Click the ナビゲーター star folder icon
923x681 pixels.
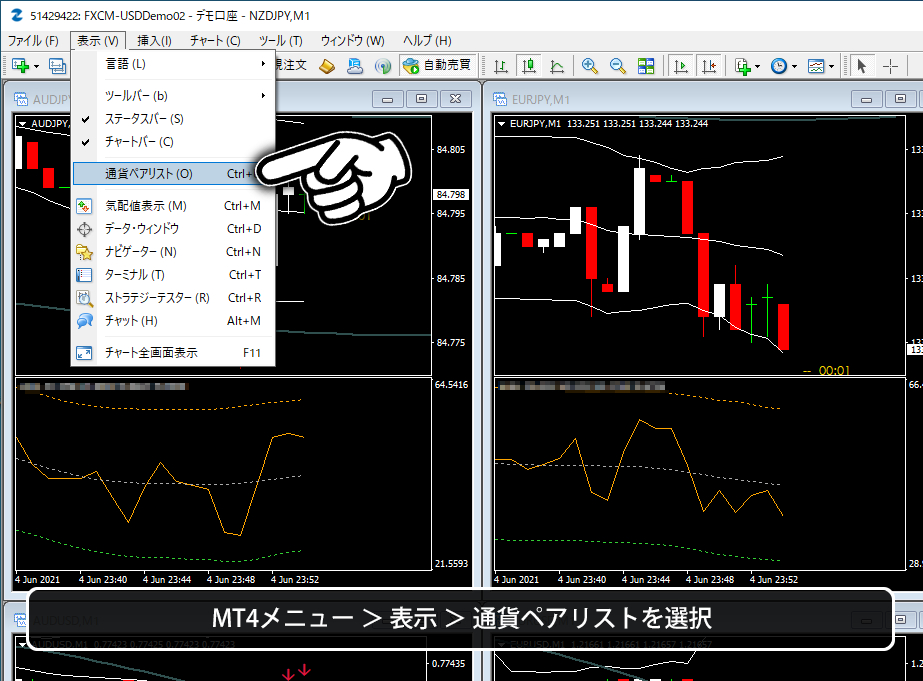pyautogui.click(x=84, y=252)
